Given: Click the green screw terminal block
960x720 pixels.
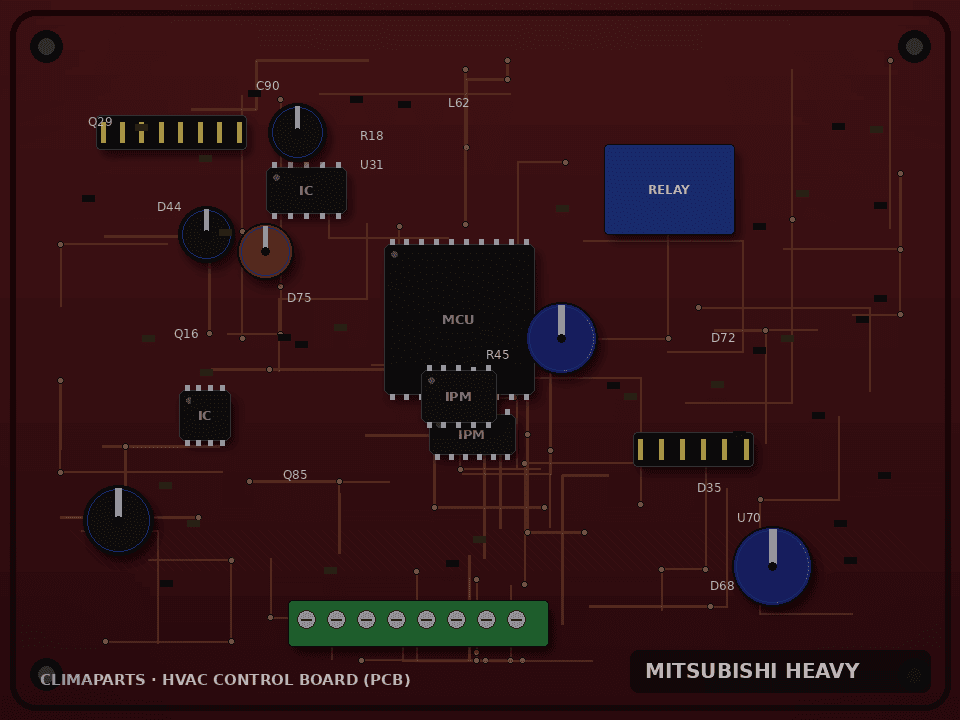Looking at the screenshot, I should coord(418,623).
